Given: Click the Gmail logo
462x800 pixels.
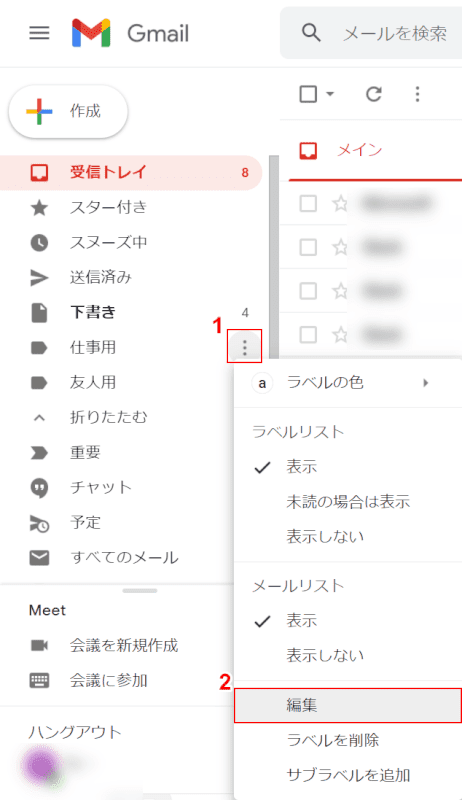Looking at the screenshot, I should (130, 33).
